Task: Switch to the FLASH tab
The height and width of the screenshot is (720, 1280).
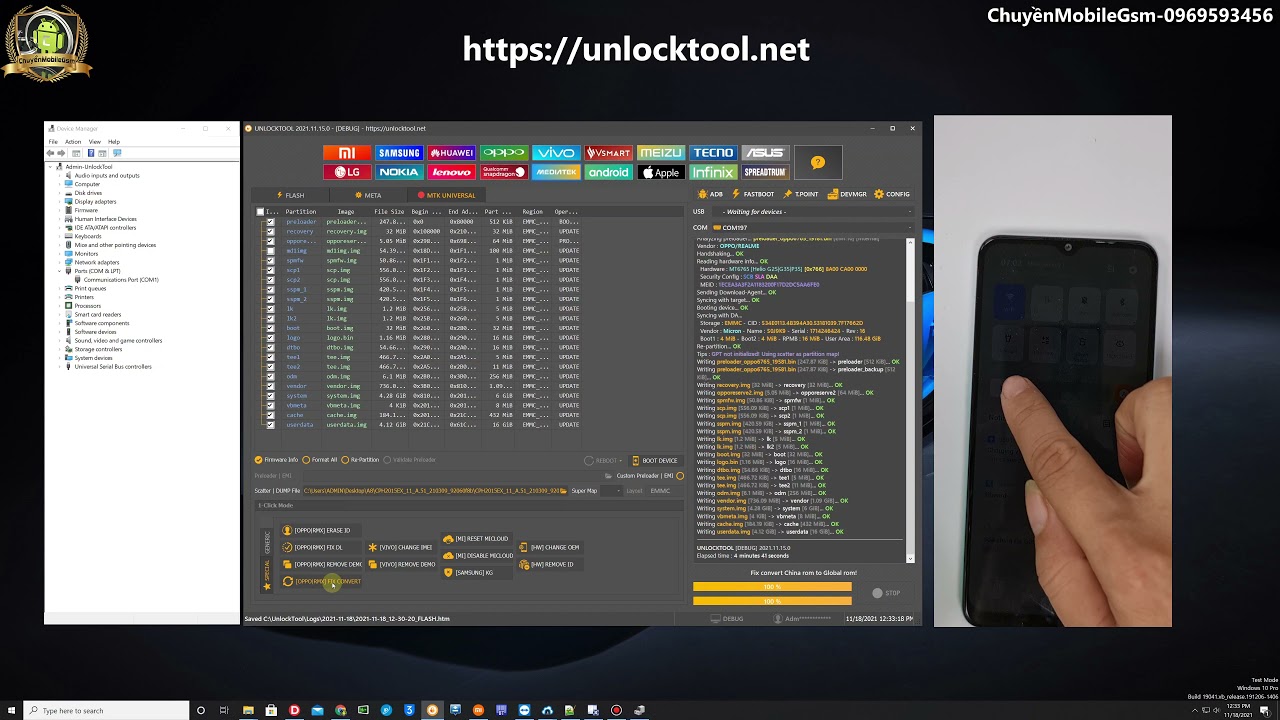Action: coord(291,195)
